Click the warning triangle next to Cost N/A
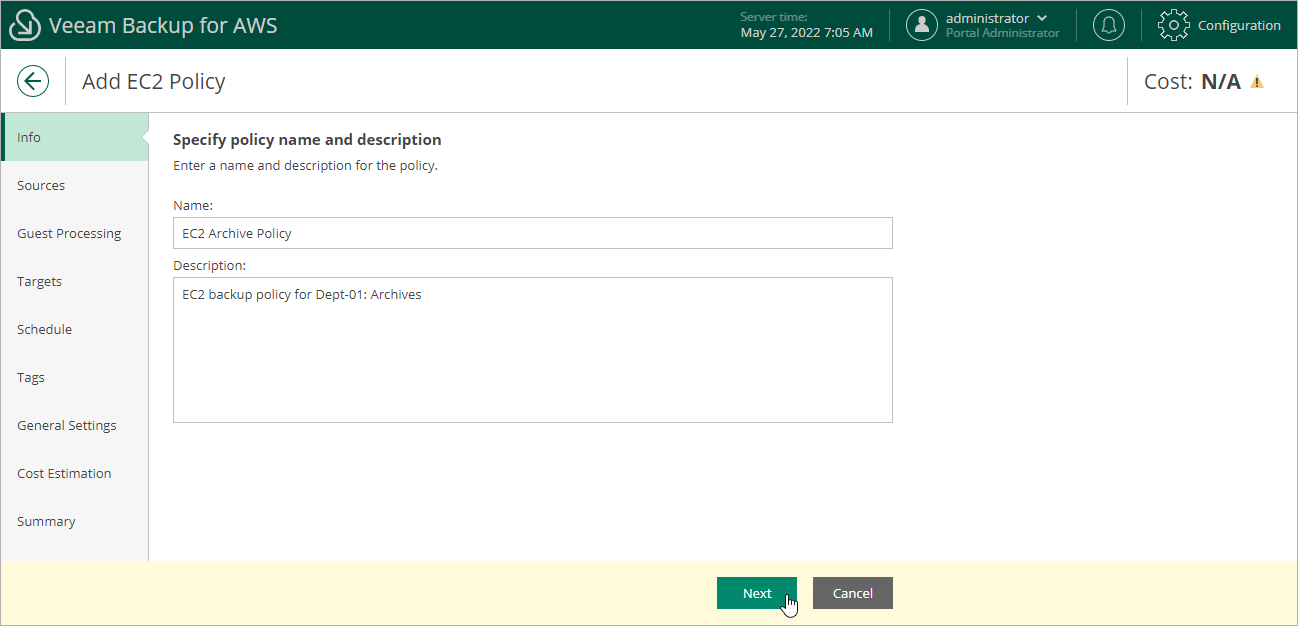 (x=1258, y=81)
